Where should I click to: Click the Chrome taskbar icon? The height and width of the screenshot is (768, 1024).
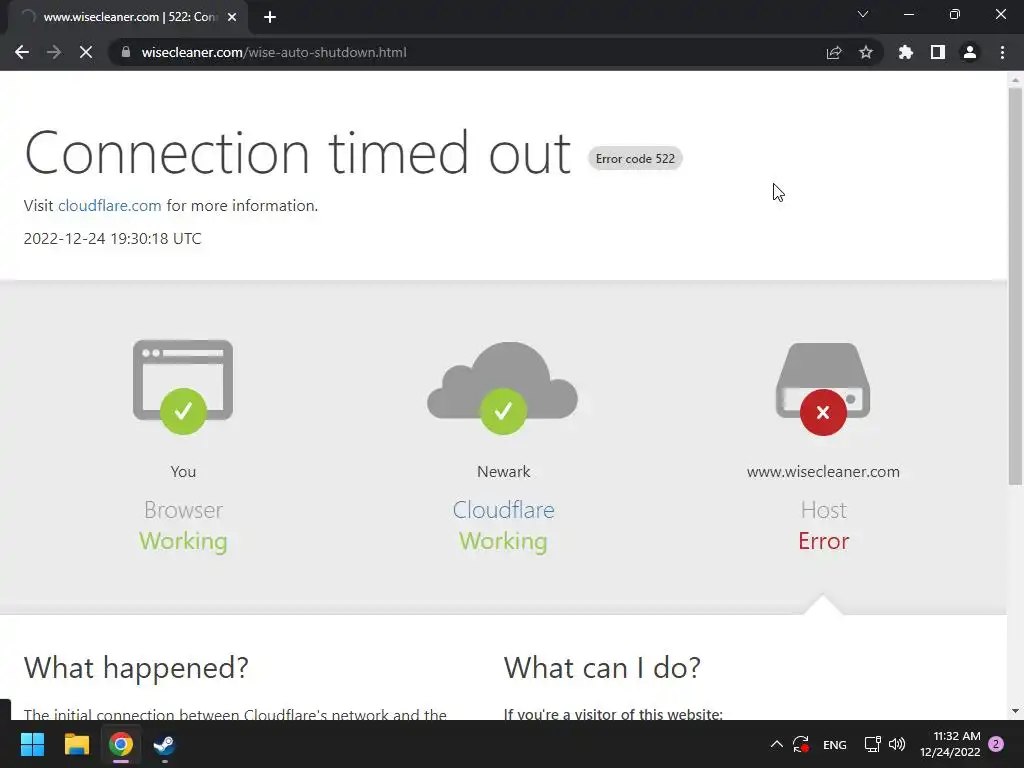pyautogui.click(x=121, y=744)
